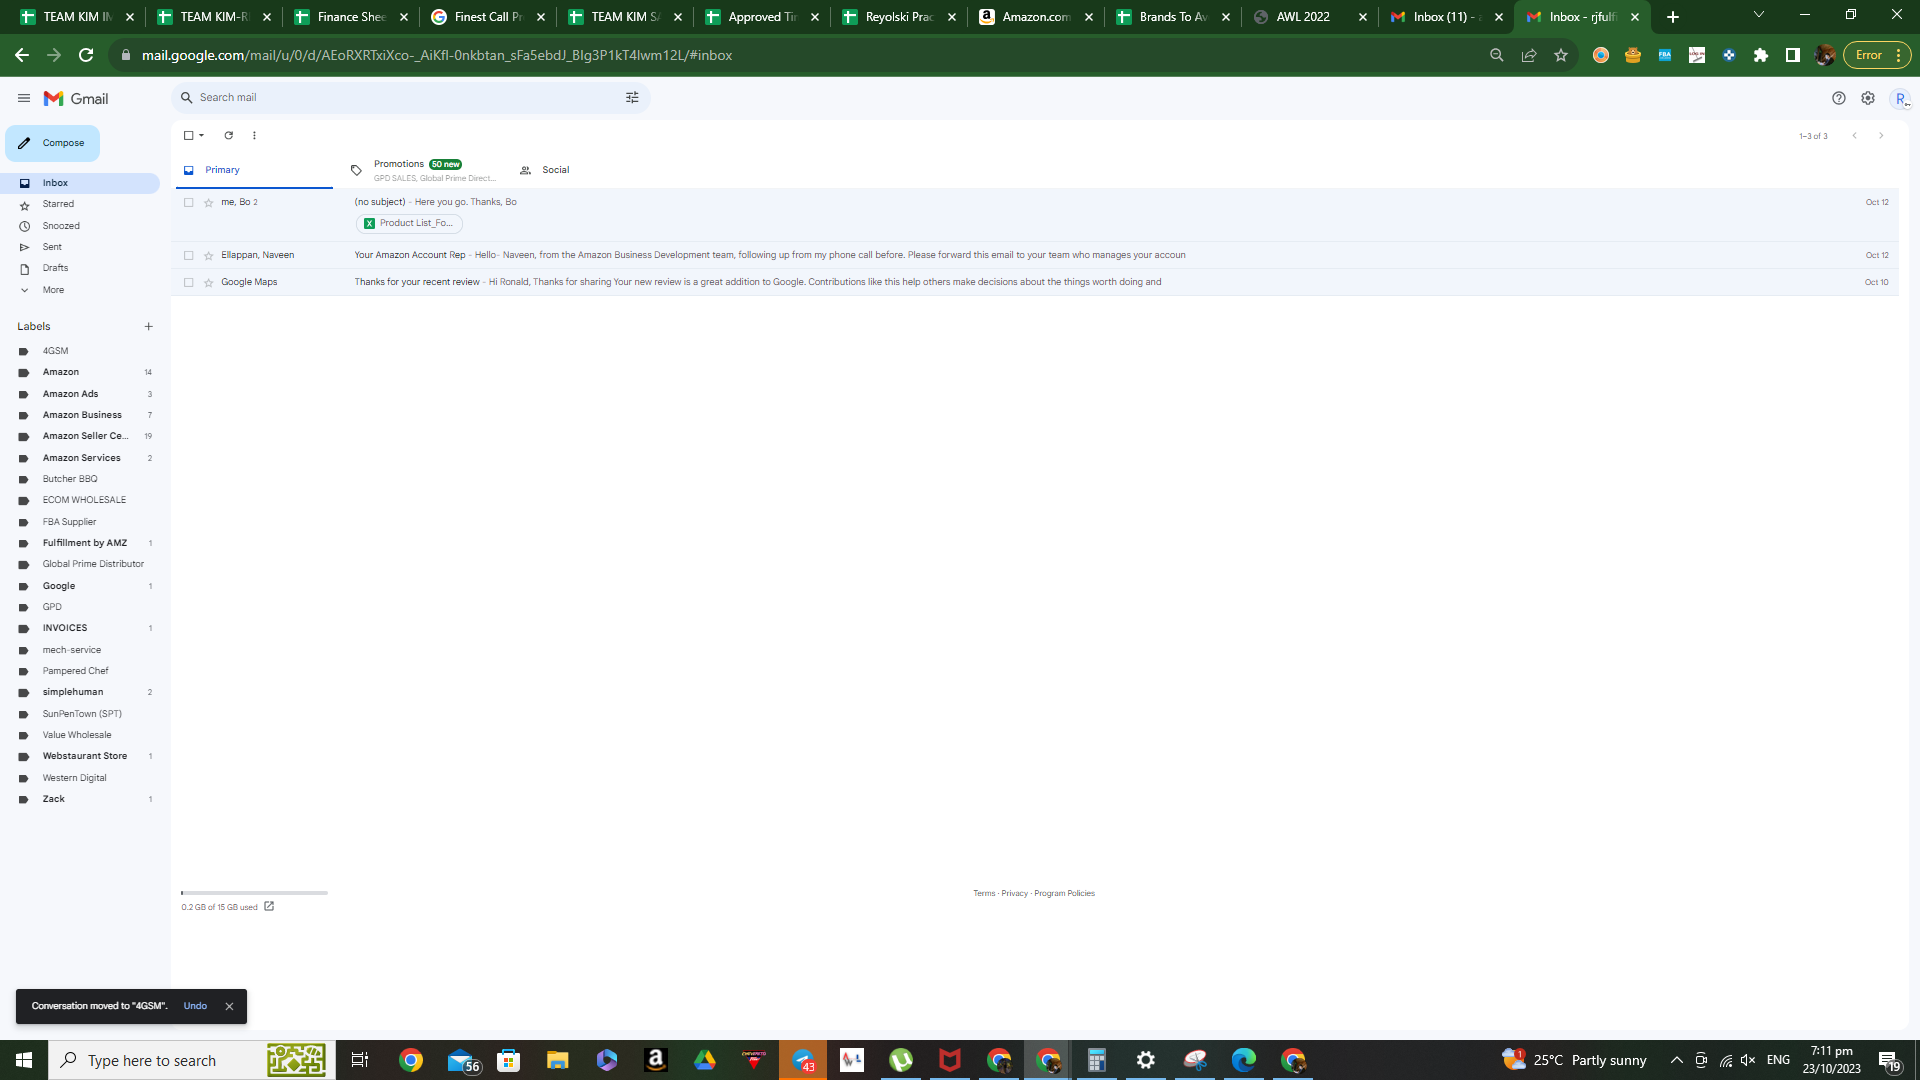Viewport: 1920px width, 1080px height.
Task: Go back in Chrome browser
Action: (x=22, y=55)
